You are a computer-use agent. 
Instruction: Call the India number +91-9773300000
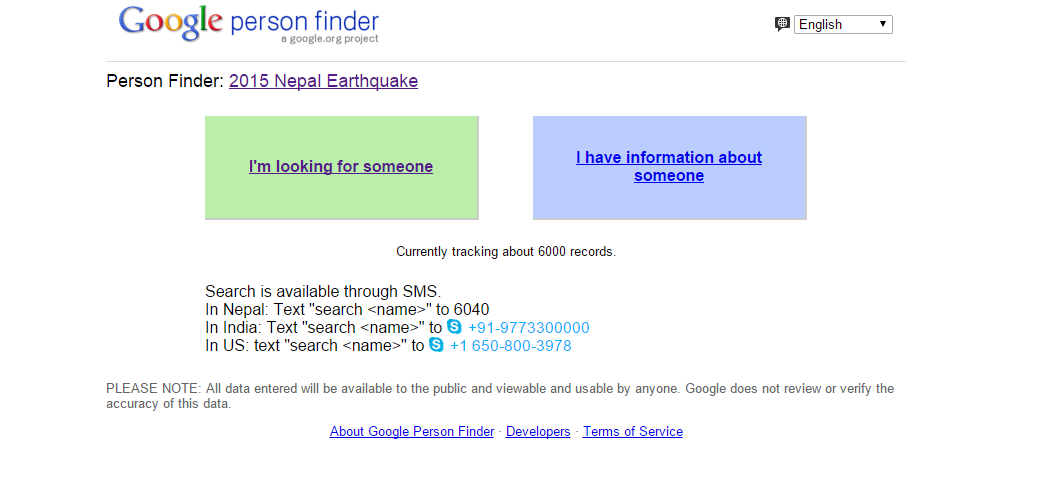coord(528,328)
